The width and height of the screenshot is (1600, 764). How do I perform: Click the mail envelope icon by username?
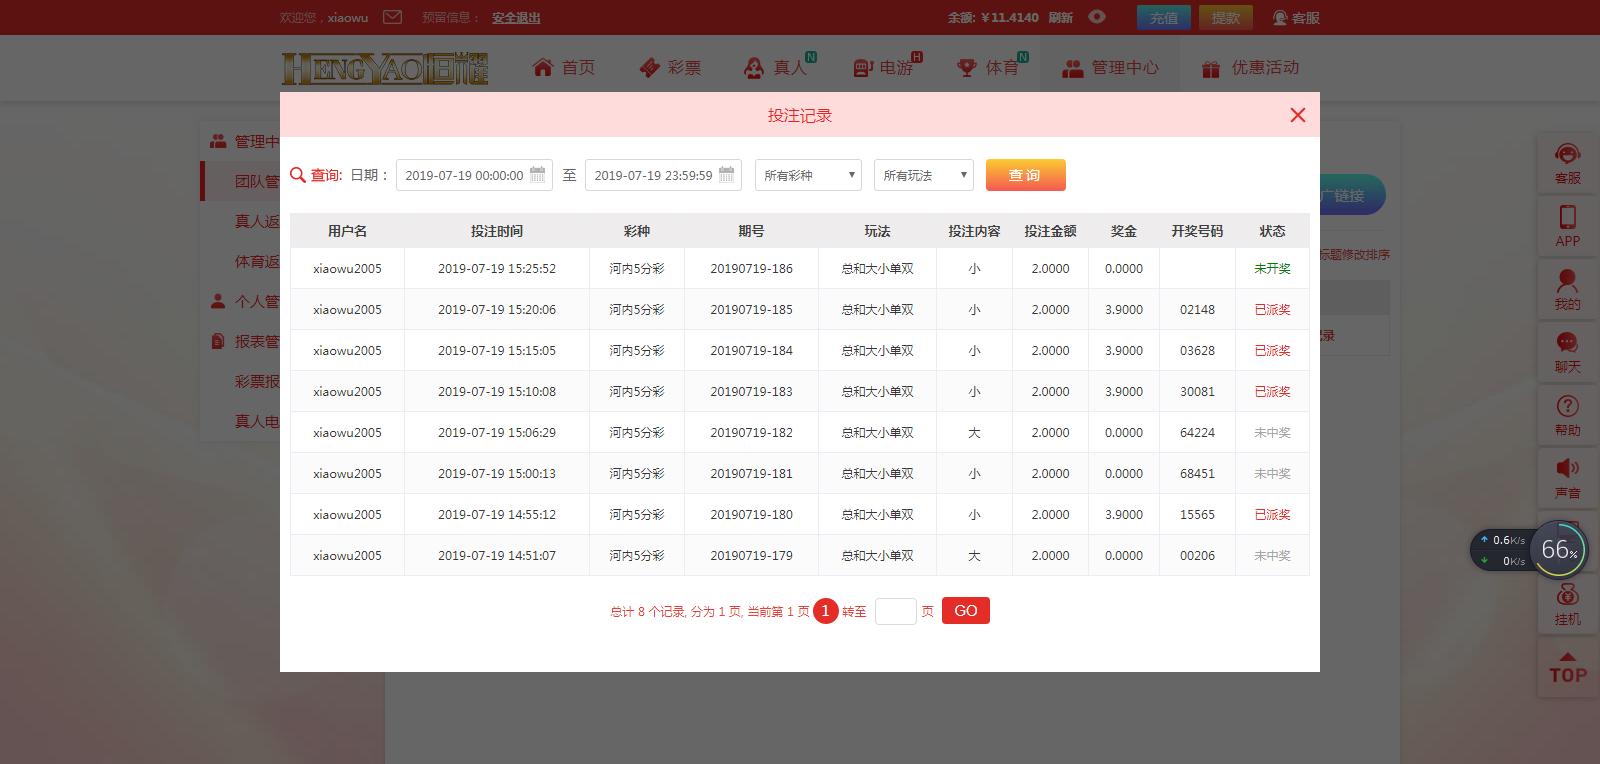tap(392, 17)
